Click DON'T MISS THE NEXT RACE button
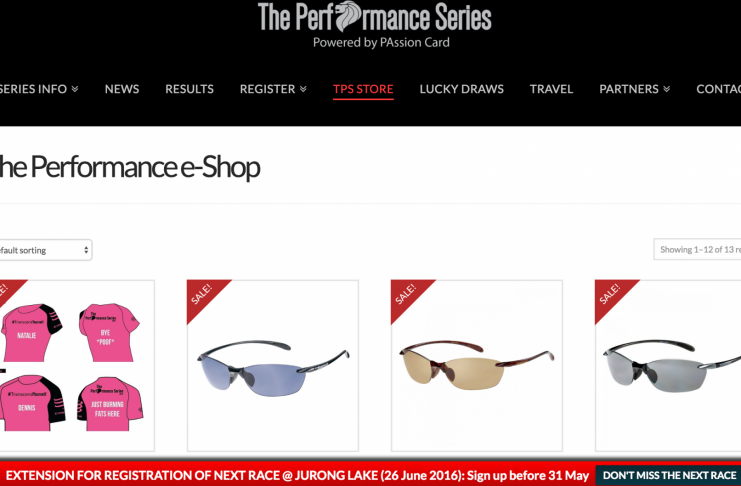Screen dimensions: 741x486 click(x=668, y=476)
